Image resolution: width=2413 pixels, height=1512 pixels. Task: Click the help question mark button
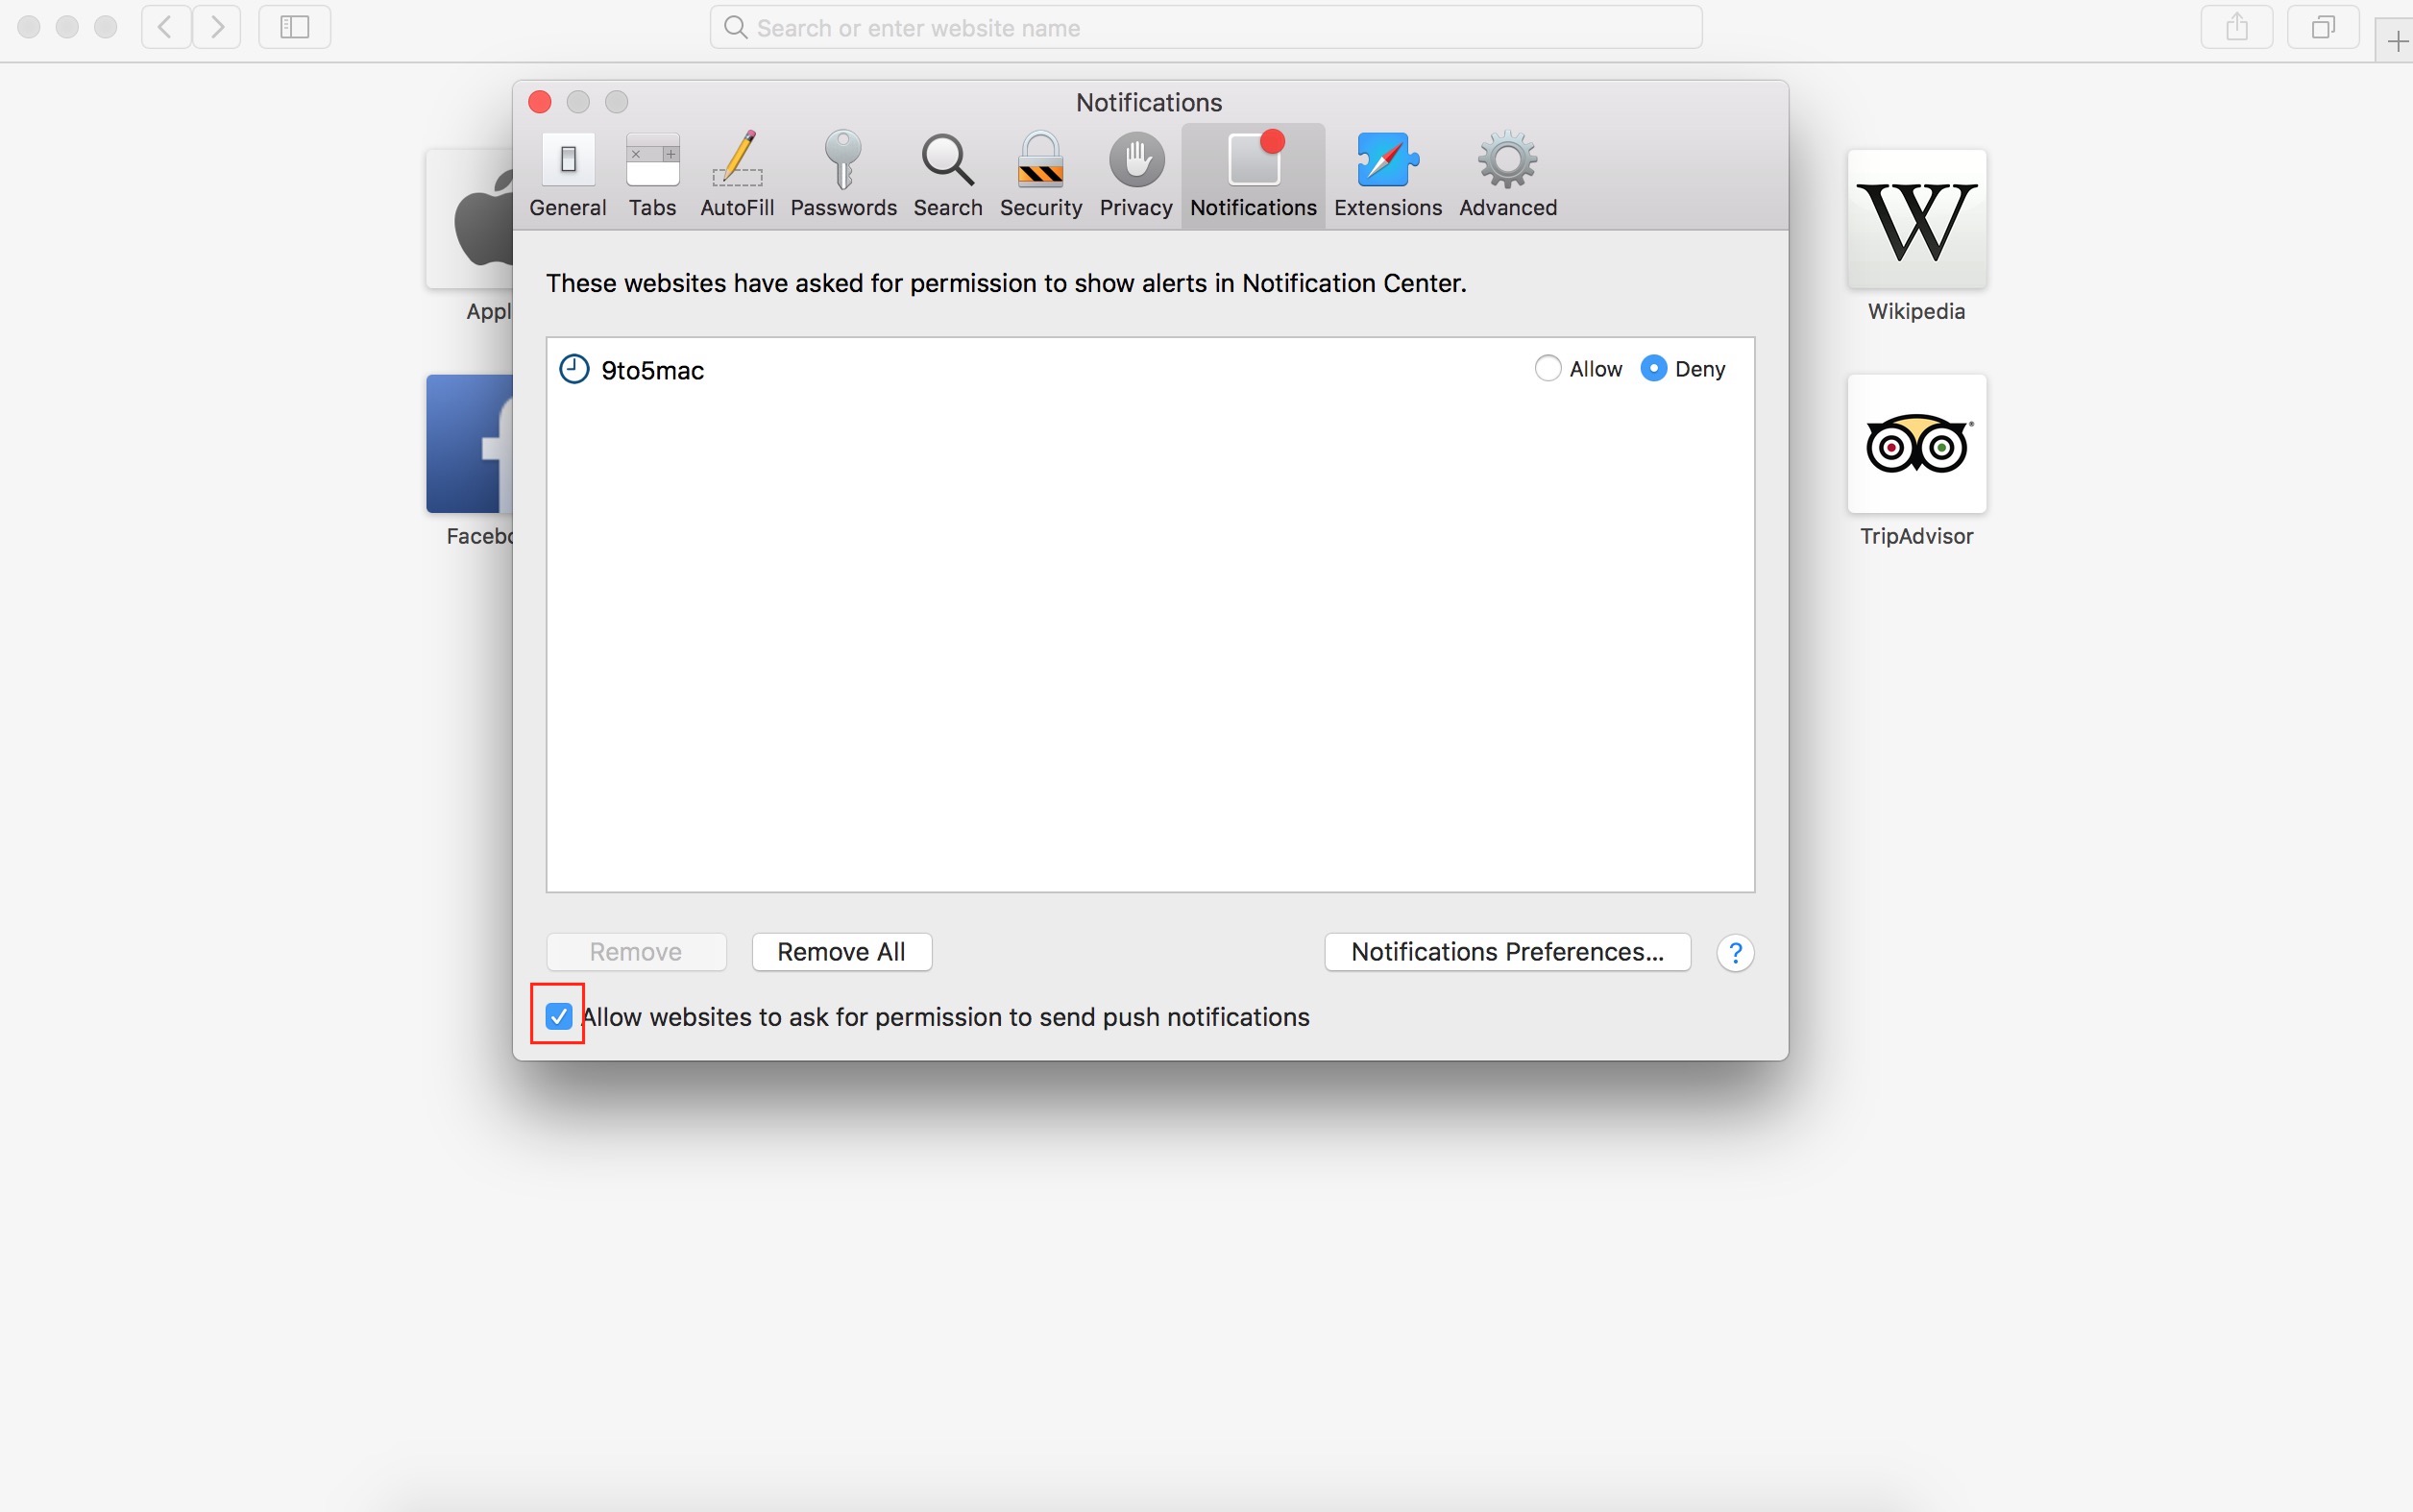[1735, 953]
